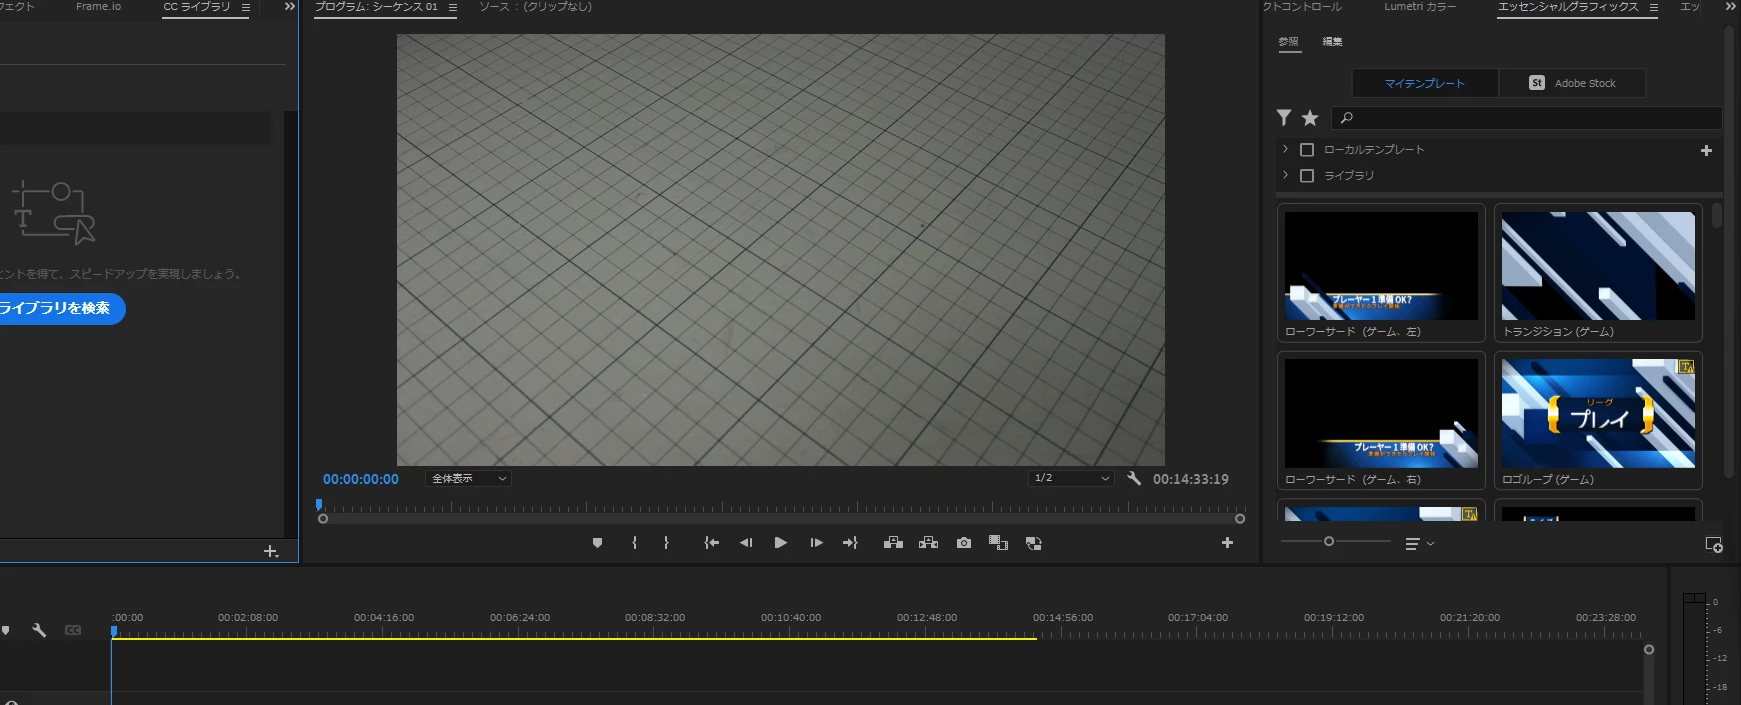Open the zoom level dropdown showing 全体表示
Viewport: 1741px width, 705px height.
click(x=468, y=479)
